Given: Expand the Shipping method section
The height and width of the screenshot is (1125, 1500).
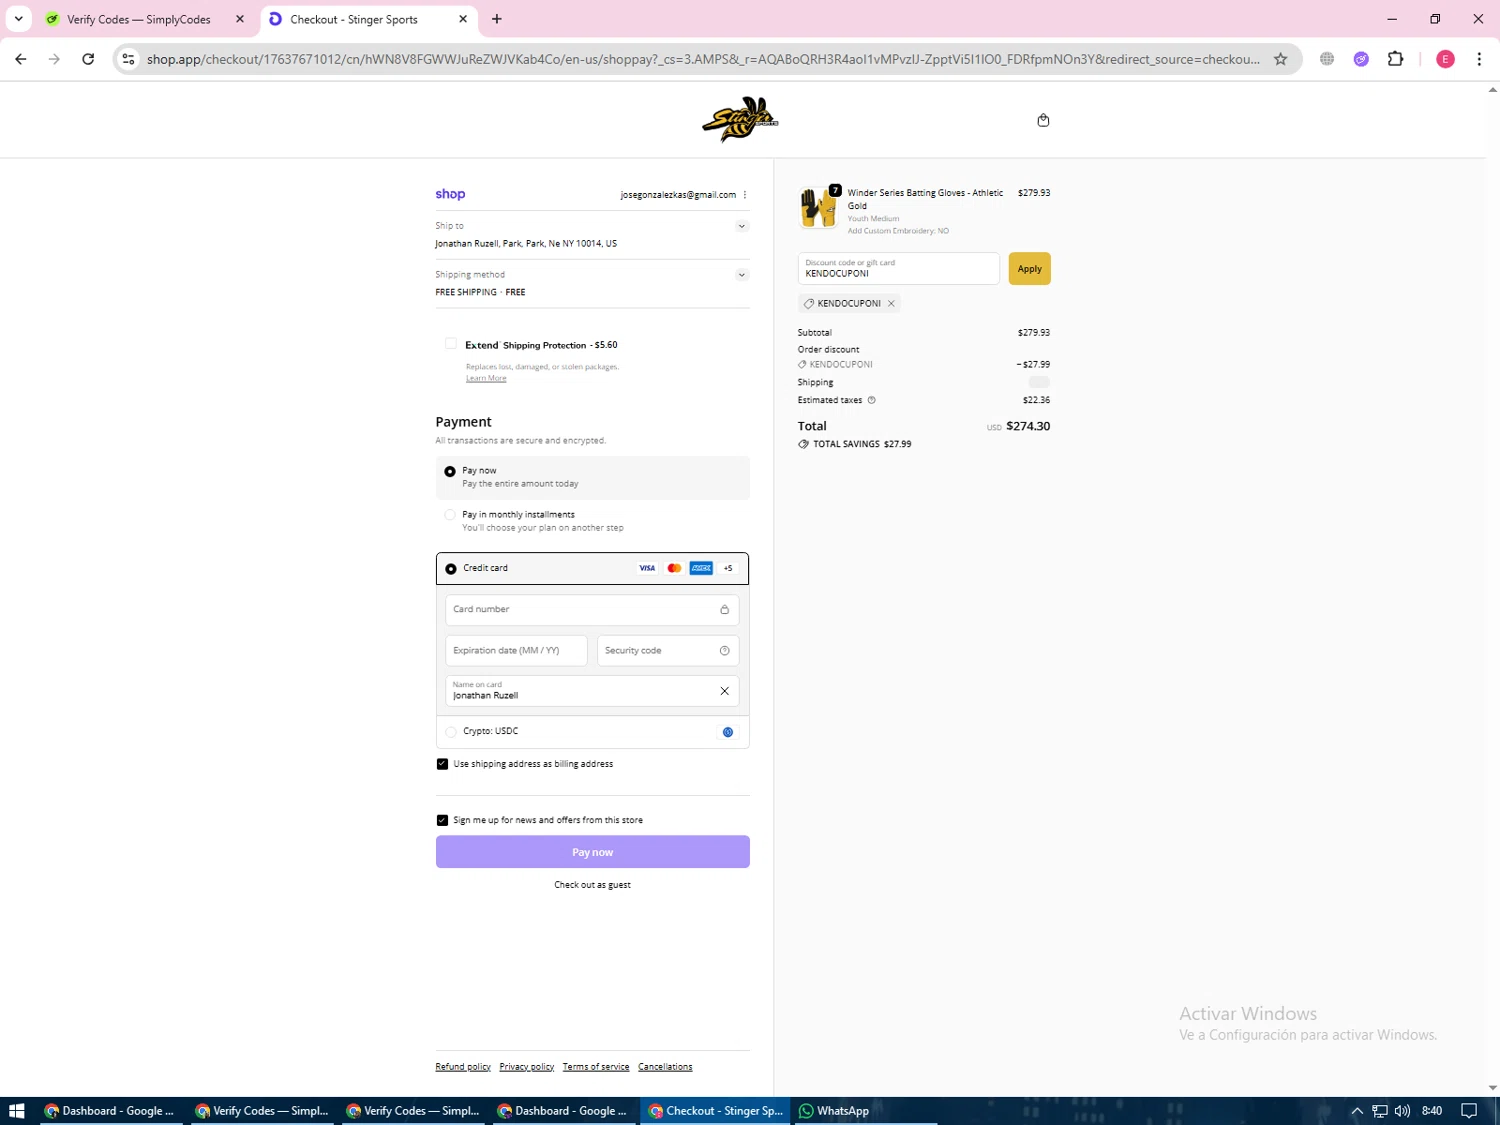Looking at the screenshot, I should pos(742,275).
